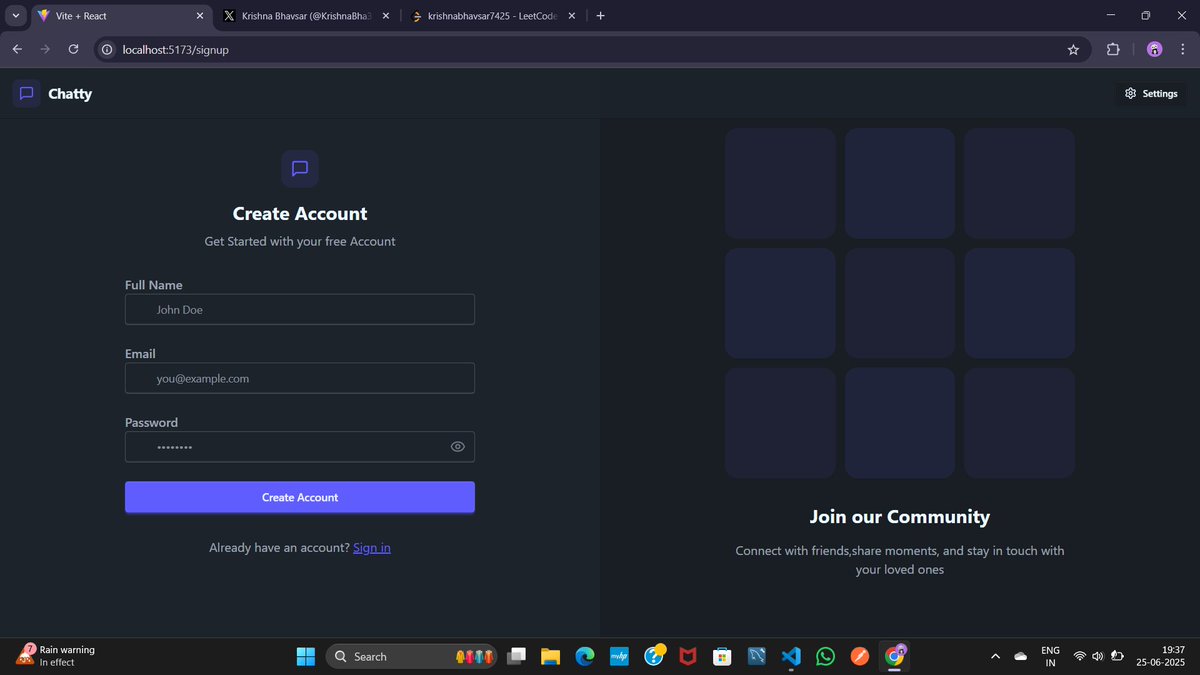Show hidden icons in the system tray
Screen dimensions: 1200x675
995,656
